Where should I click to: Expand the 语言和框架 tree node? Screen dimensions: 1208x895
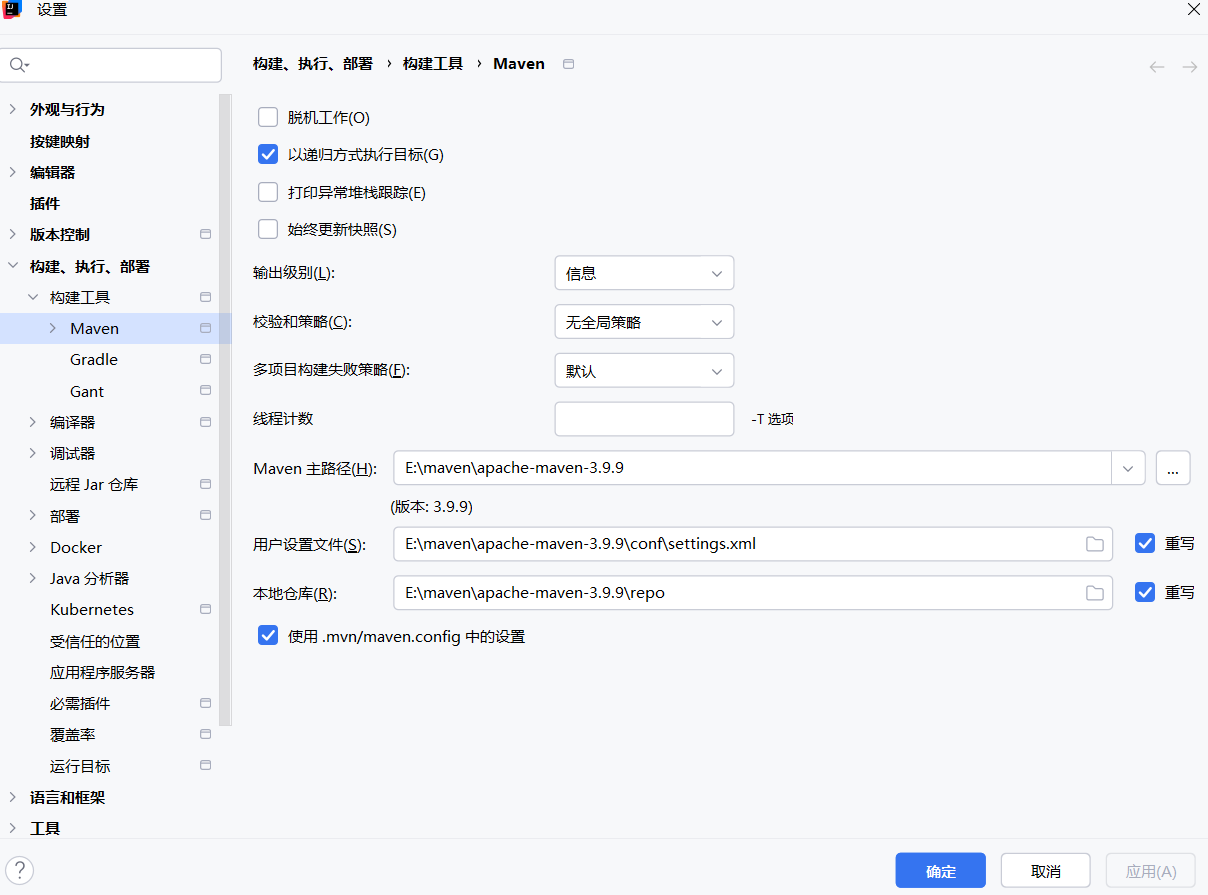[12, 797]
